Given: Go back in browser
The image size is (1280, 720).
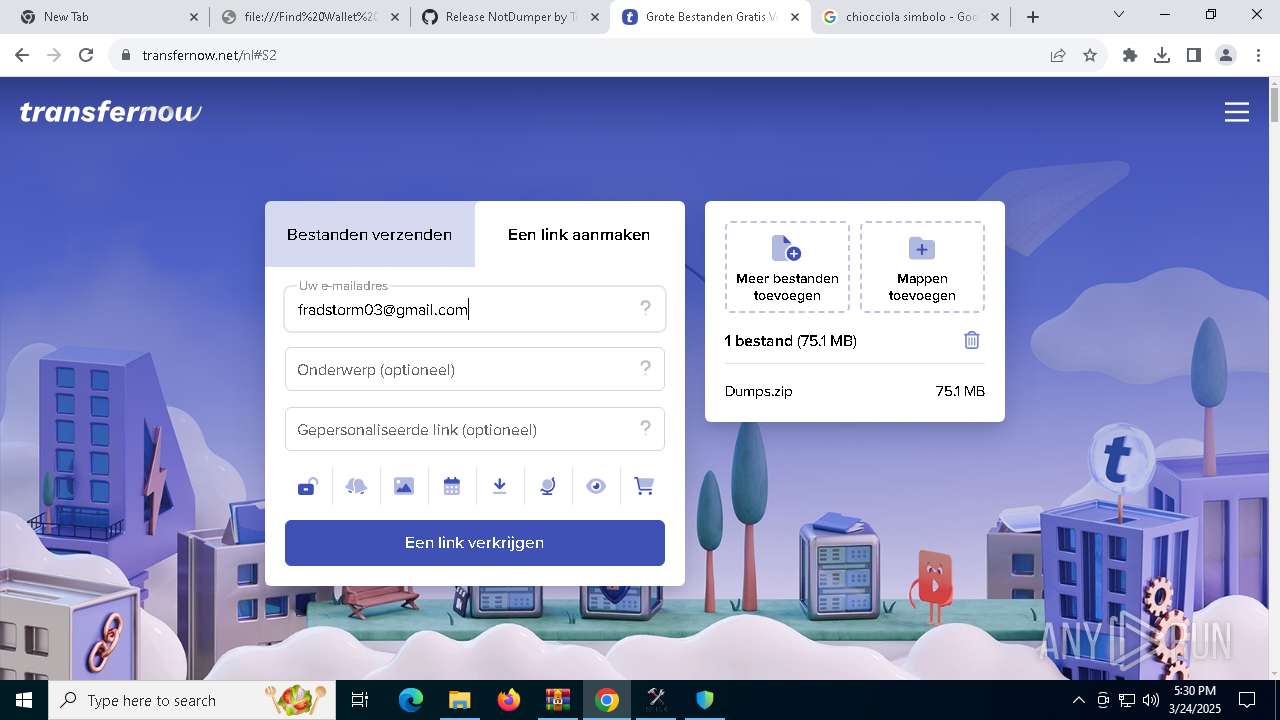Looking at the screenshot, I should click(x=22, y=55).
